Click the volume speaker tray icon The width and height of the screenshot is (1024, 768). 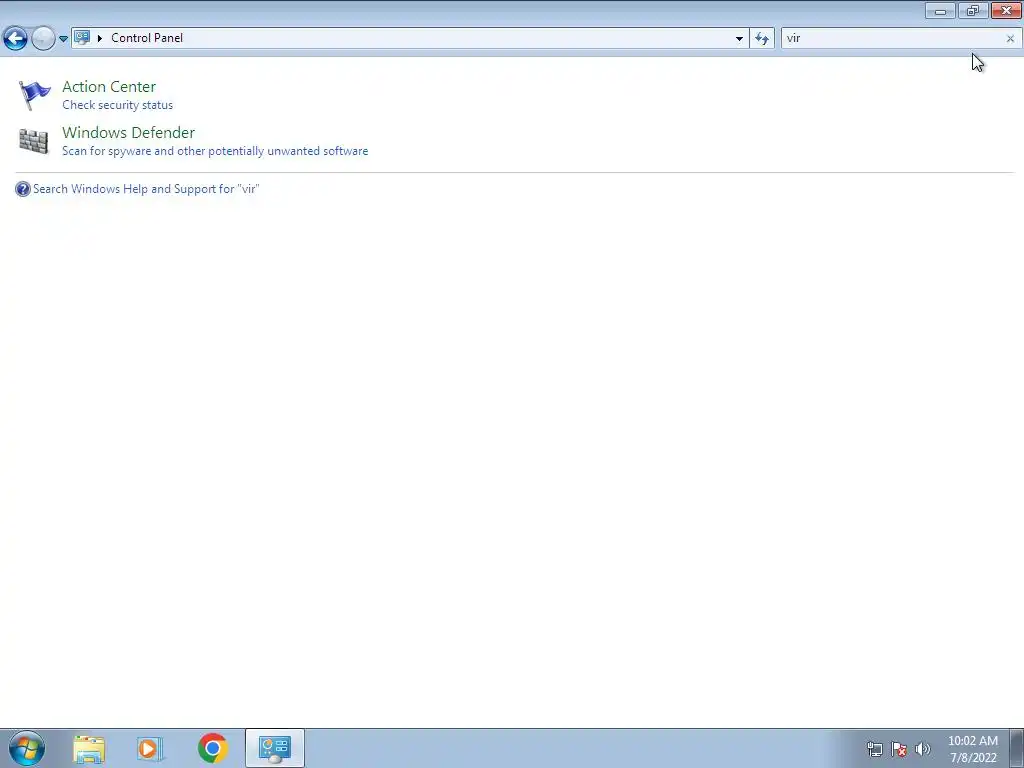pyautogui.click(x=923, y=749)
